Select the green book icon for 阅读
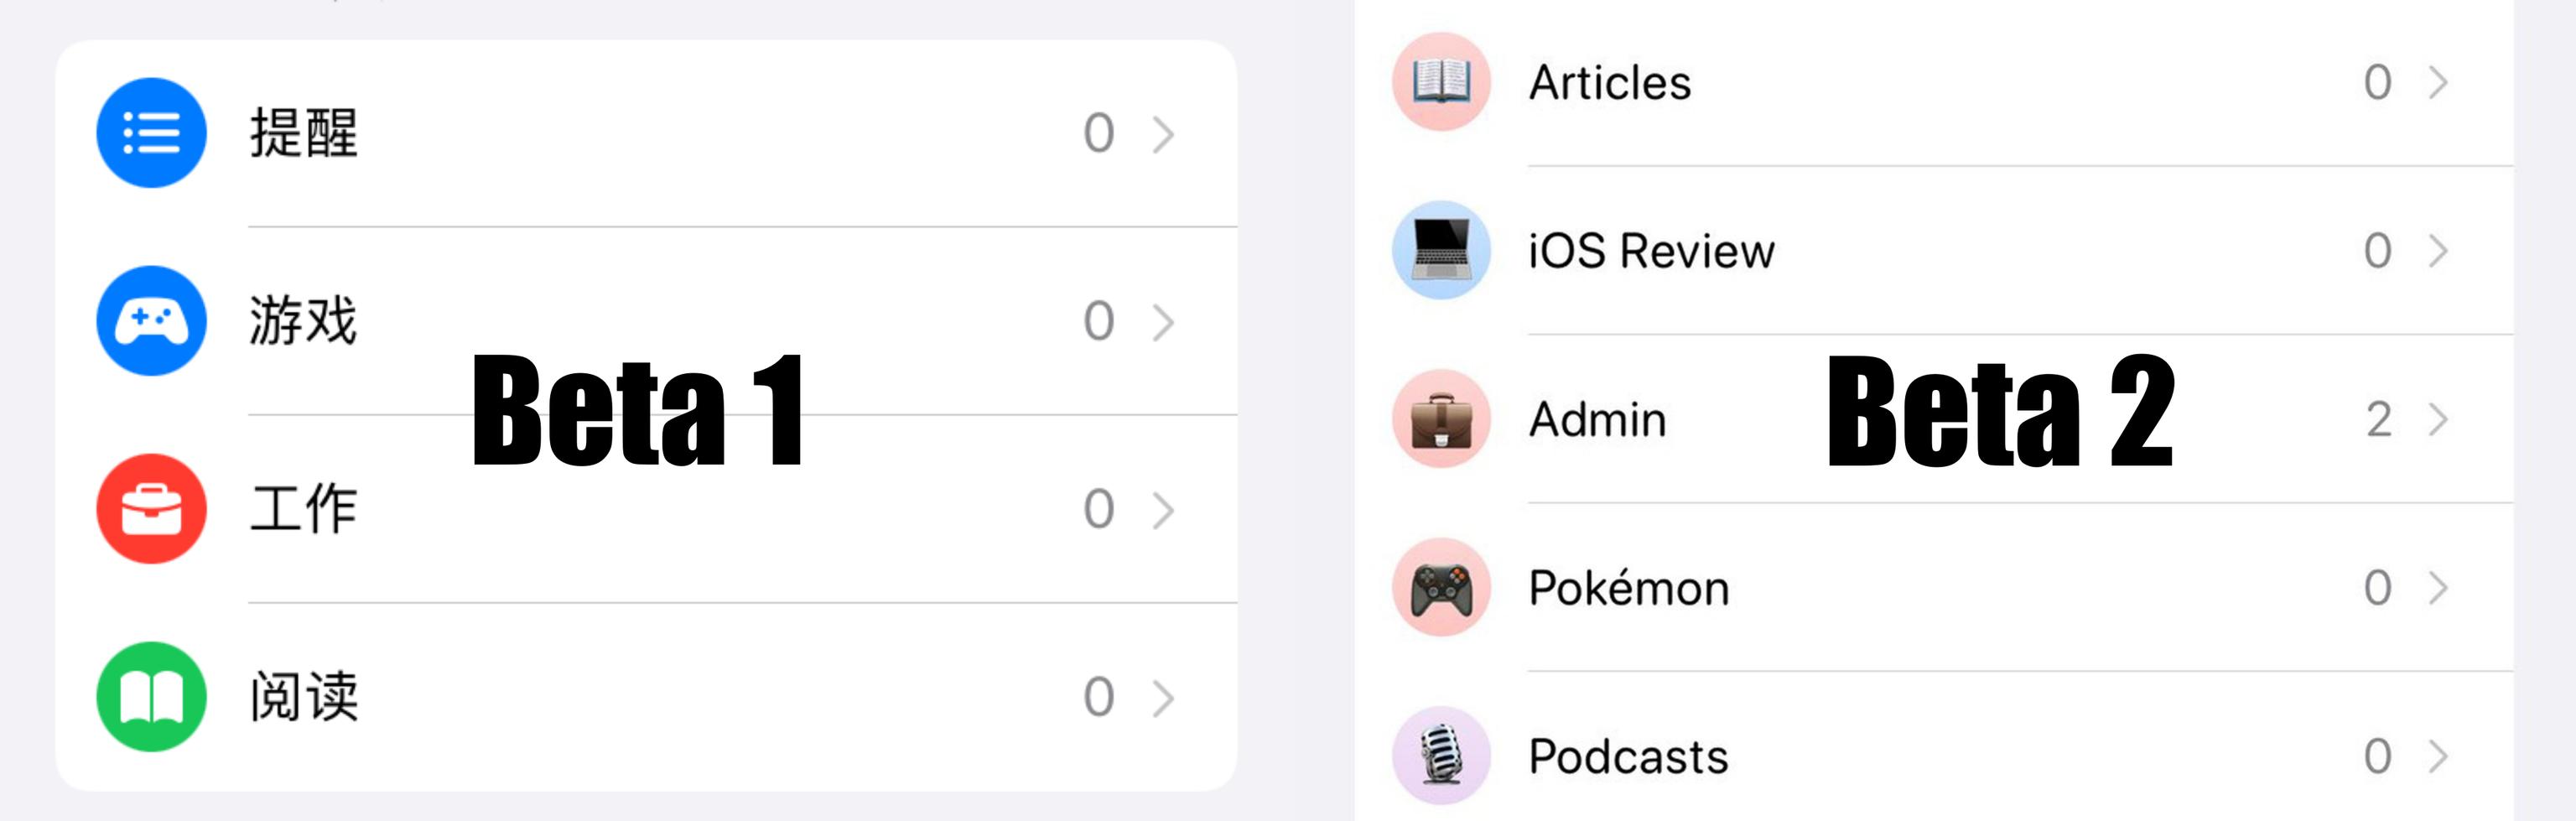The height and width of the screenshot is (821, 2576). (152, 697)
